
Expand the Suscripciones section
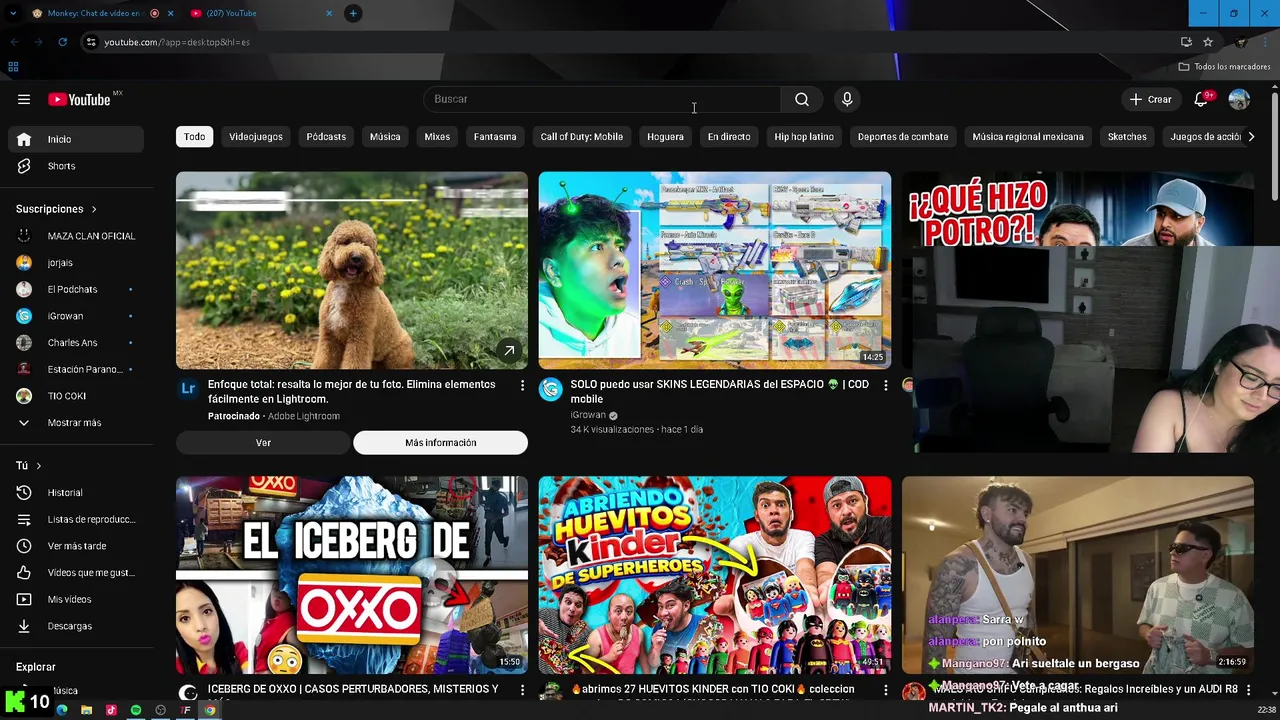click(x=57, y=209)
